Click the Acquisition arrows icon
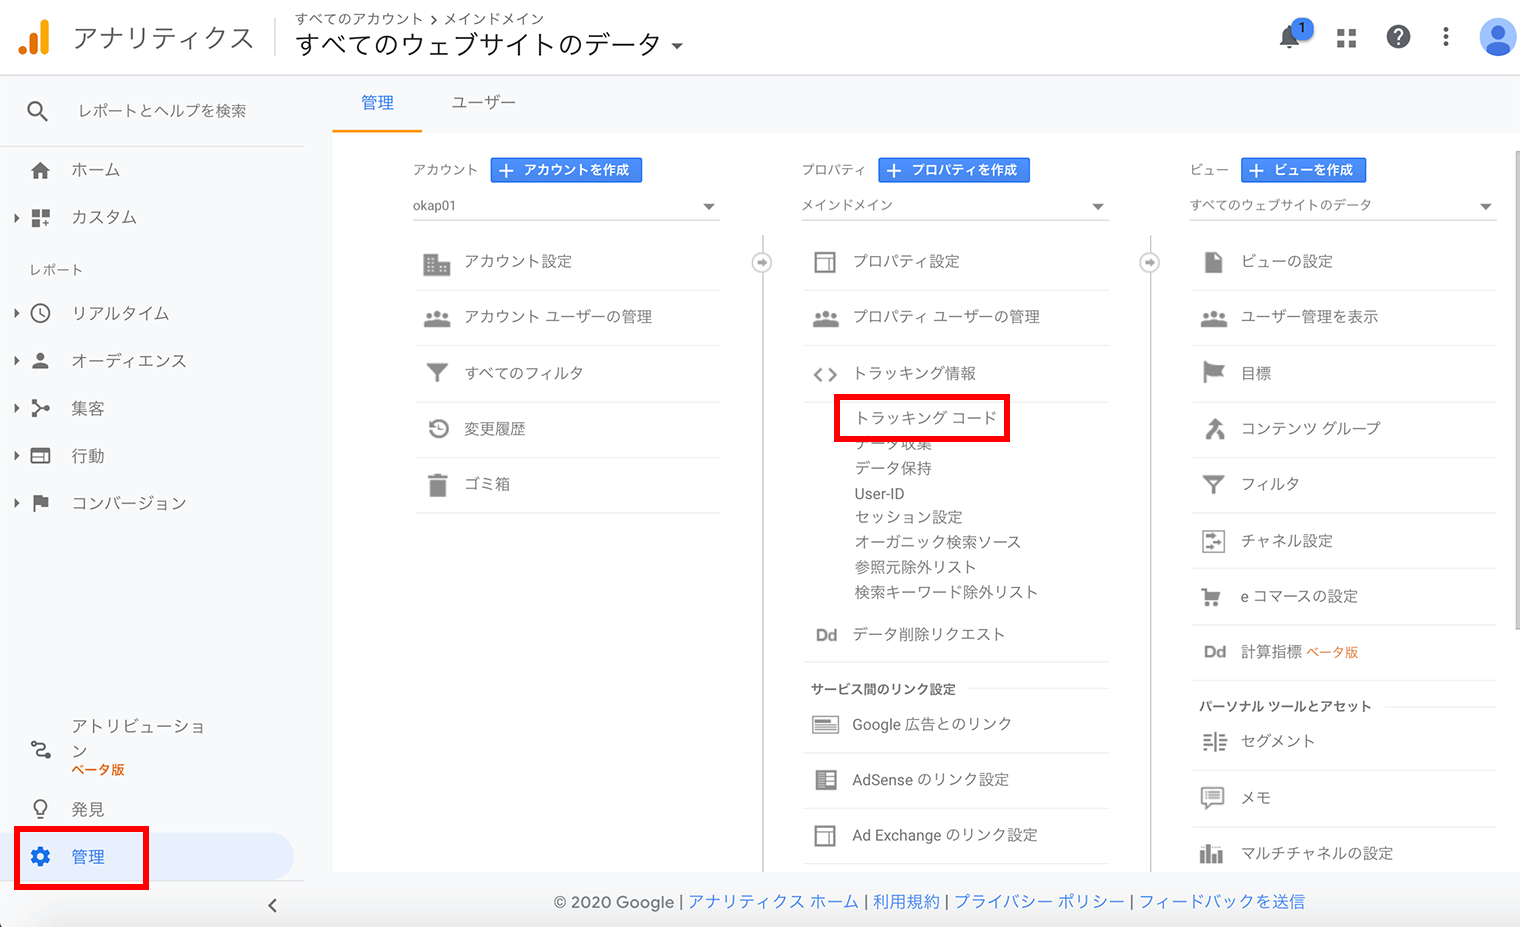Viewport: 1520px width, 927px height. [x=40, y=408]
